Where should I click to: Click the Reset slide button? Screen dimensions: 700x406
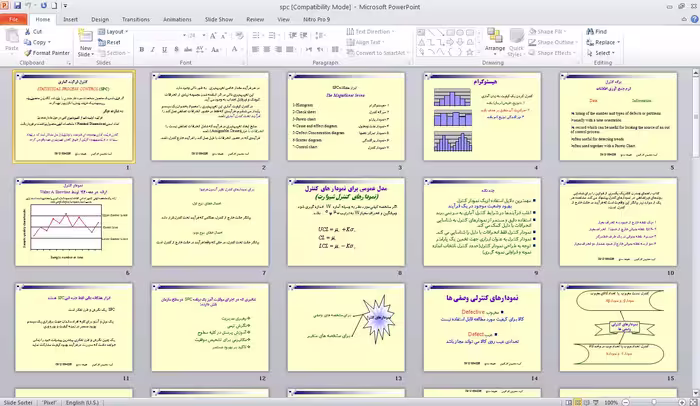click(109, 42)
